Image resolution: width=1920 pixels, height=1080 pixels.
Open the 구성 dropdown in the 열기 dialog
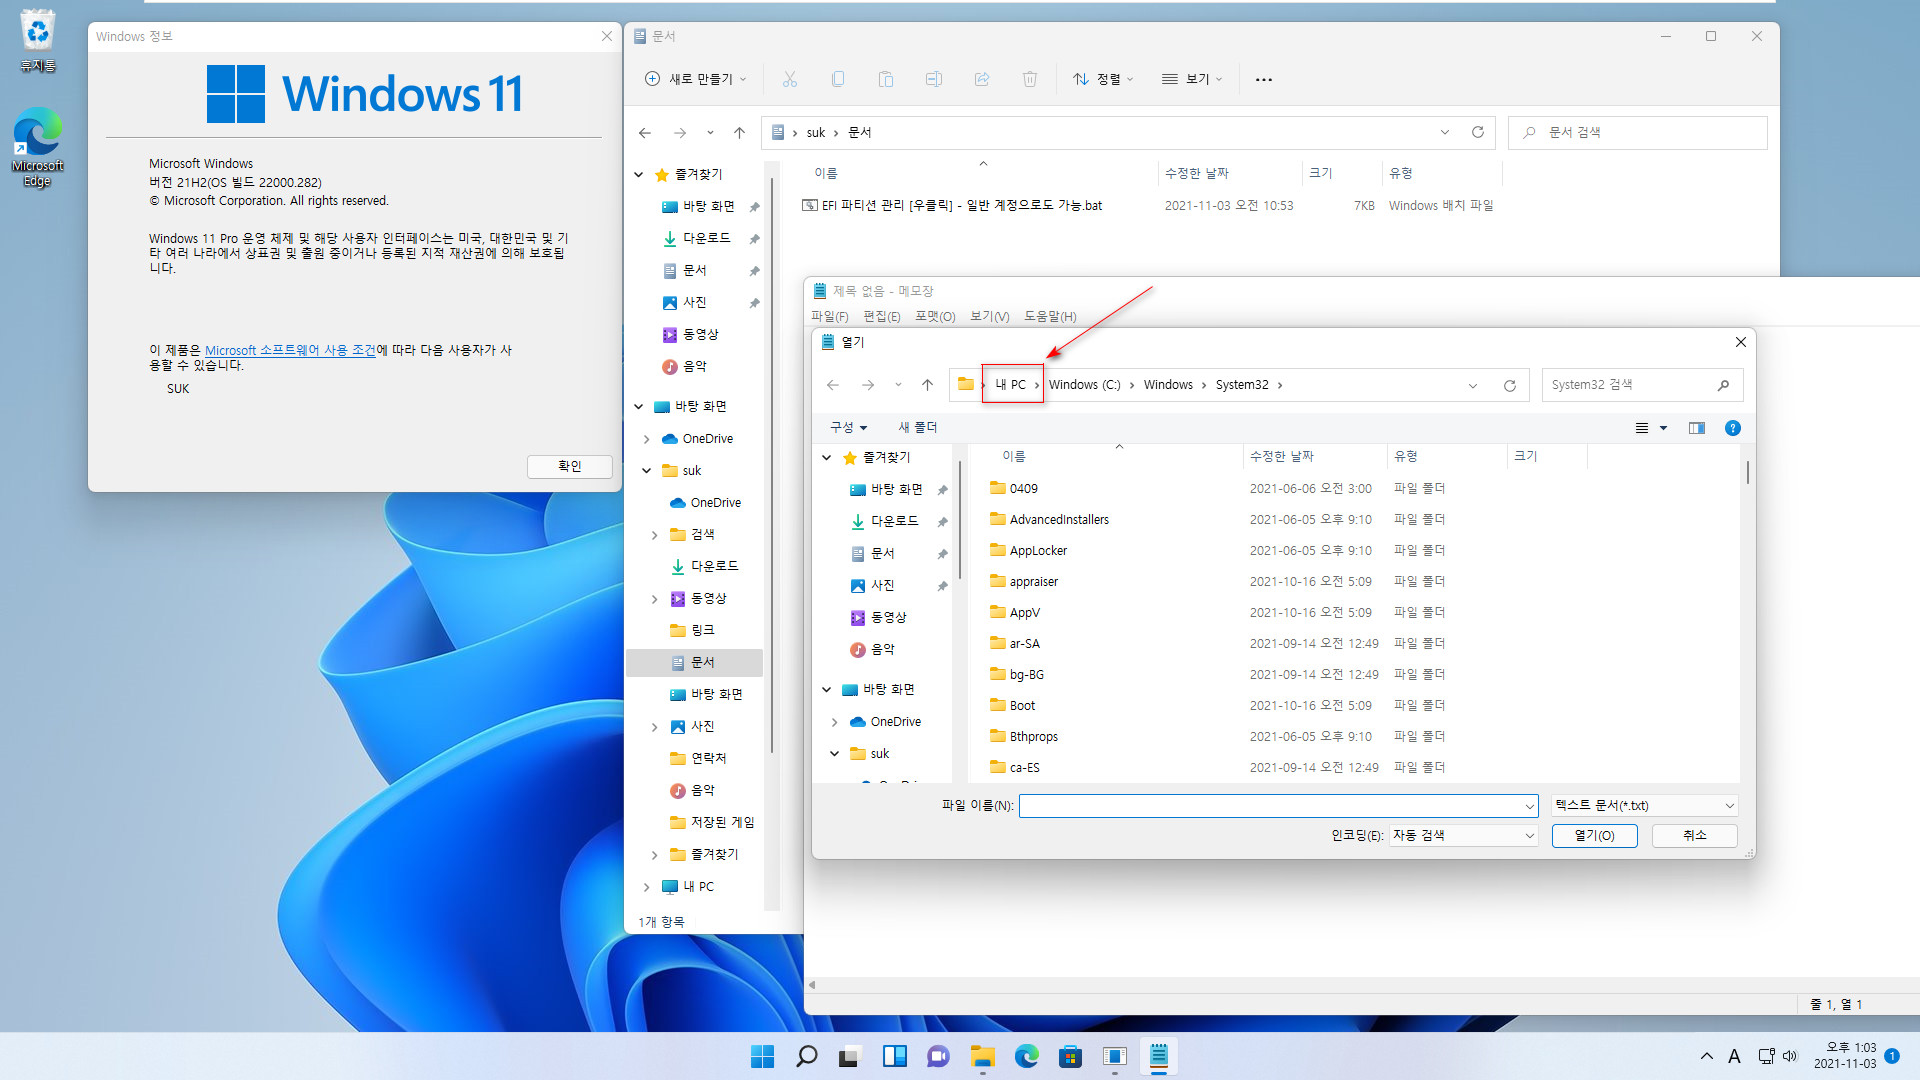pyautogui.click(x=848, y=428)
